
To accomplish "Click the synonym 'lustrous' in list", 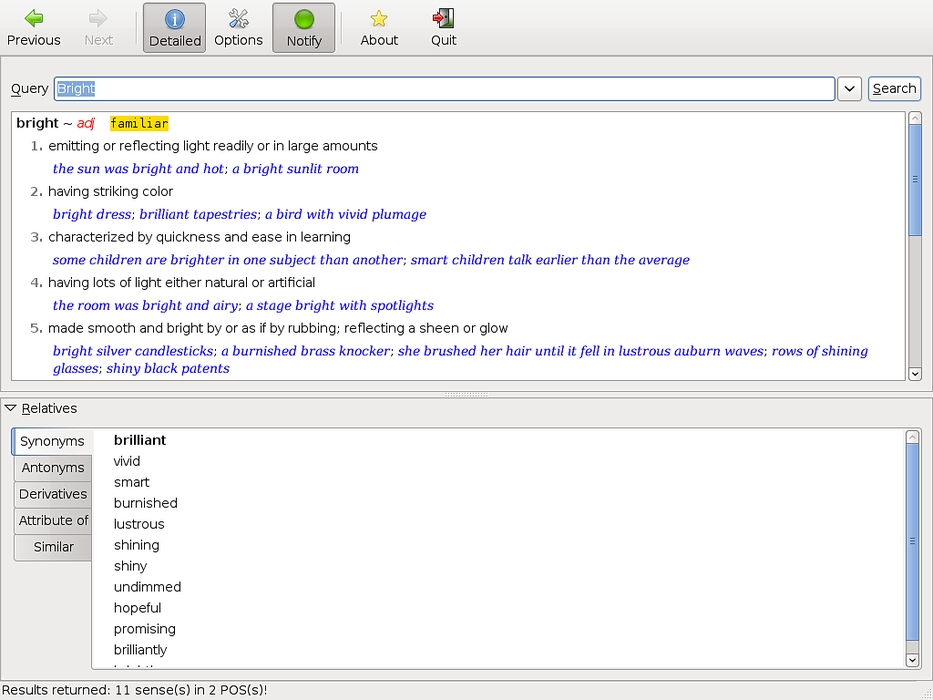I will (x=139, y=524).
